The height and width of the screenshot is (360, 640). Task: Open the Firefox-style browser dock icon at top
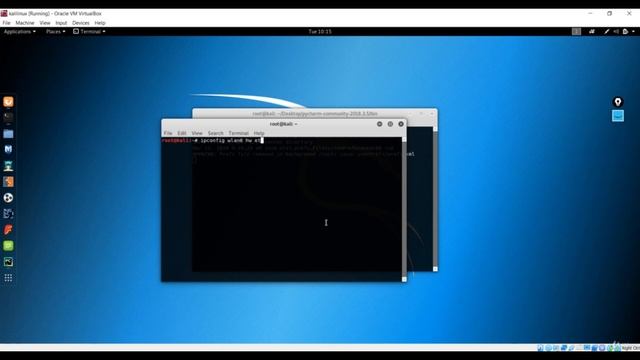tap(8, 102)
